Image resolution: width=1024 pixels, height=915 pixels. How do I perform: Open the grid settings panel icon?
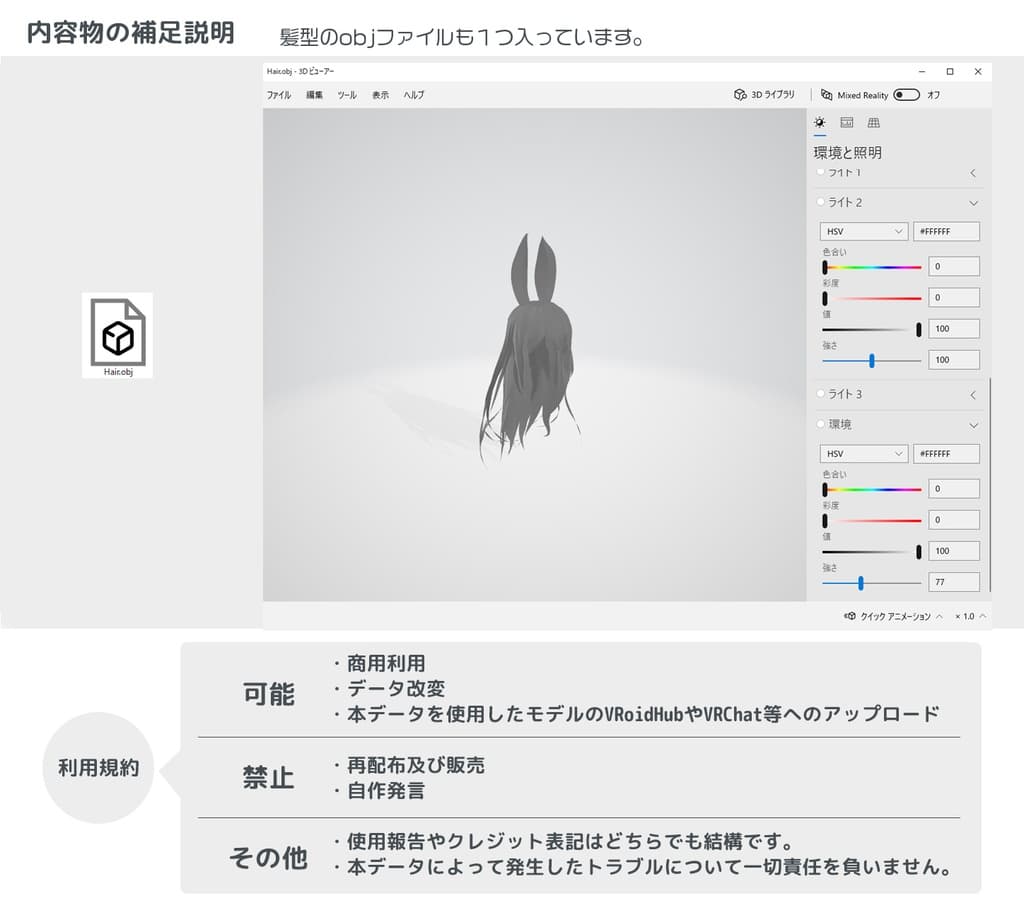click(872, 122)
